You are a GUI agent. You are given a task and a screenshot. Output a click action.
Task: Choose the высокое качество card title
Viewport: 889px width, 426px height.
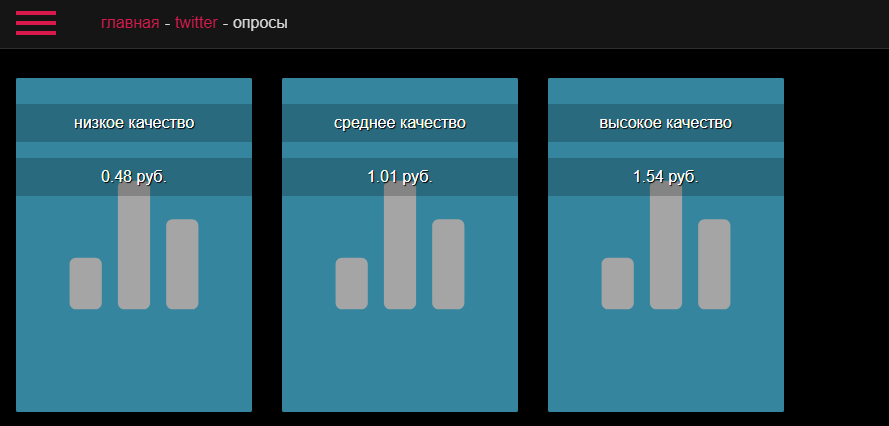coord(666,123)
